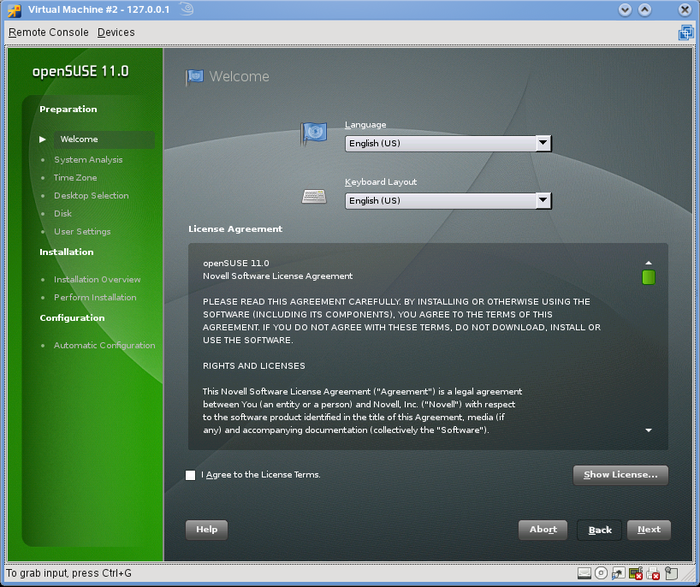Click the Abort button
The width and height of the screenshot is (700, 587).
(543, 530)
